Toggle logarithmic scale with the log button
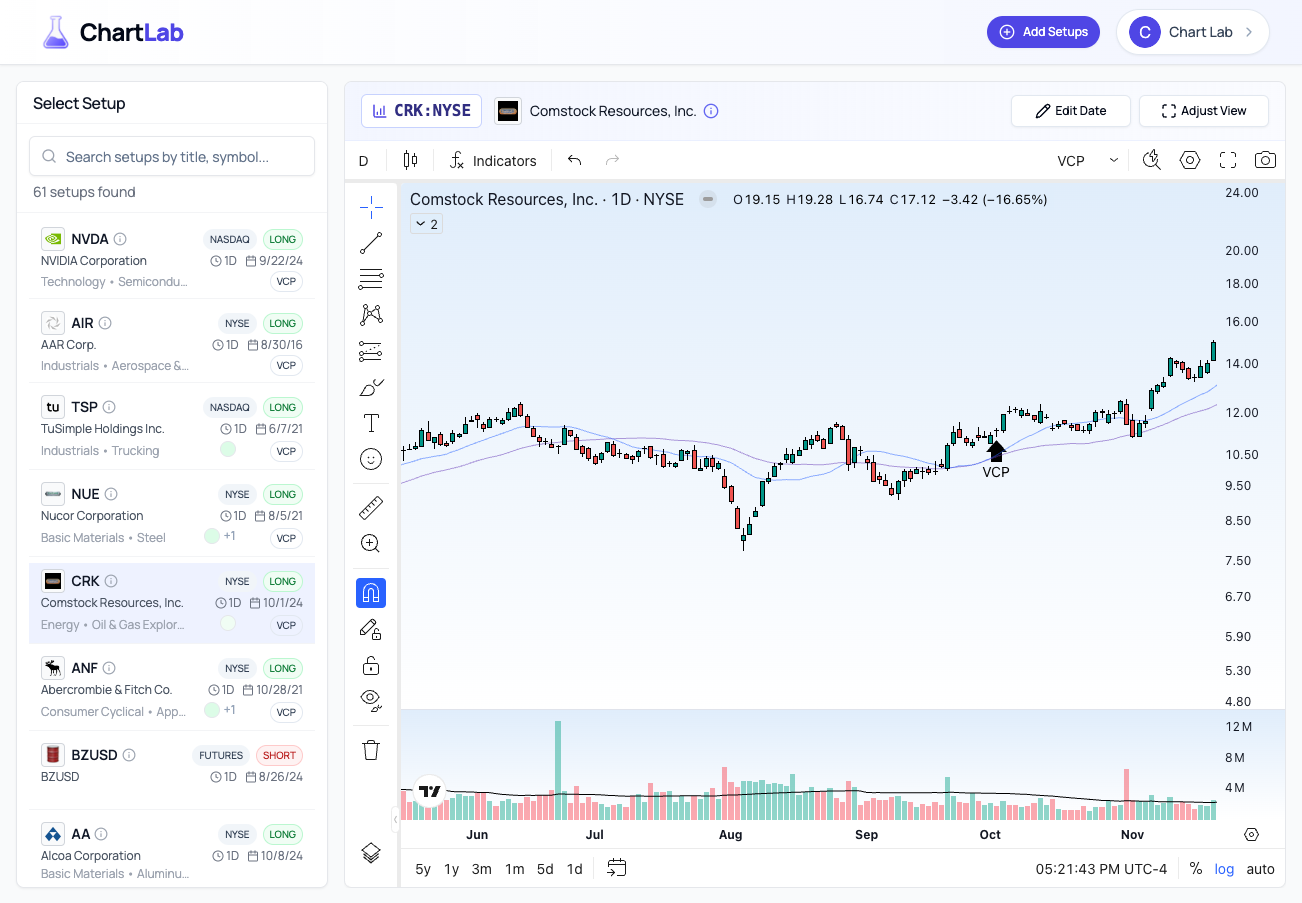This screenshot has height=903, width=1302. [x=1224, y=868]
